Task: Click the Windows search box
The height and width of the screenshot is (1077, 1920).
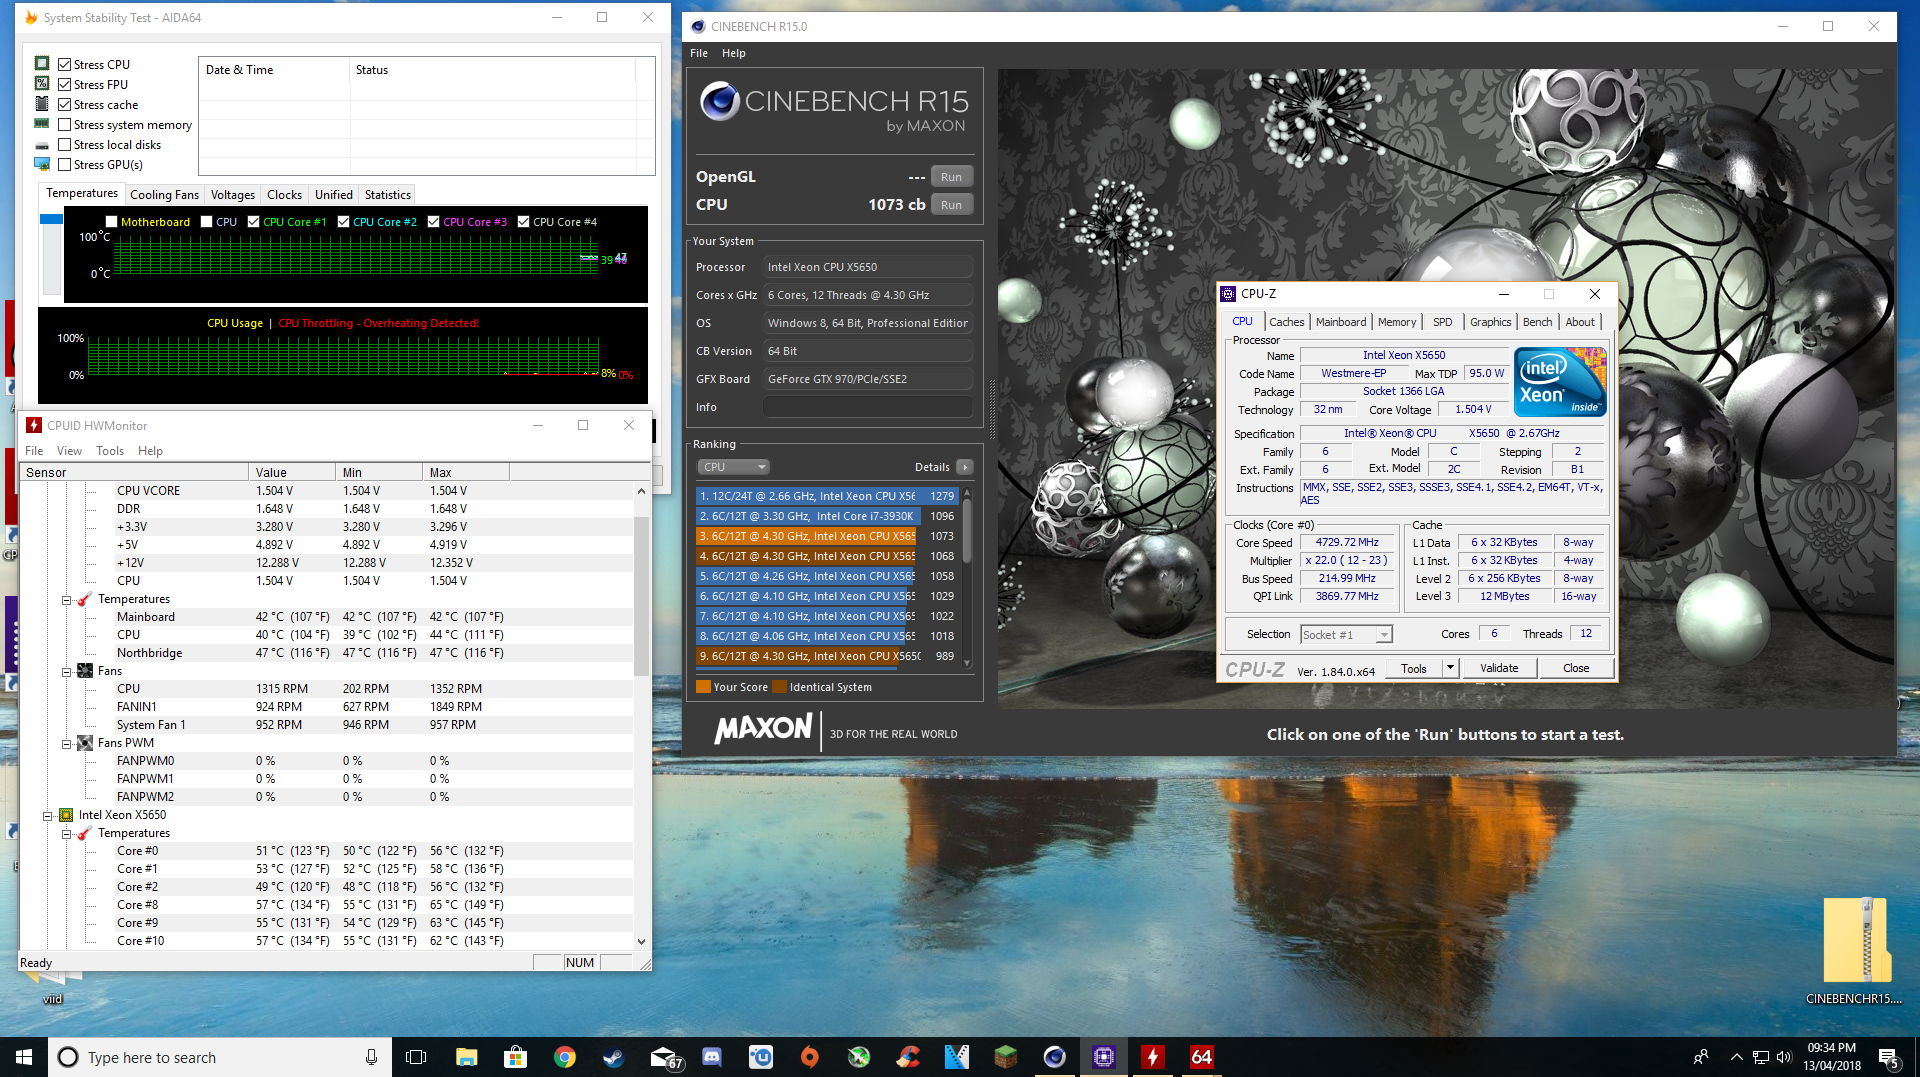Action: coord(220,1057)
